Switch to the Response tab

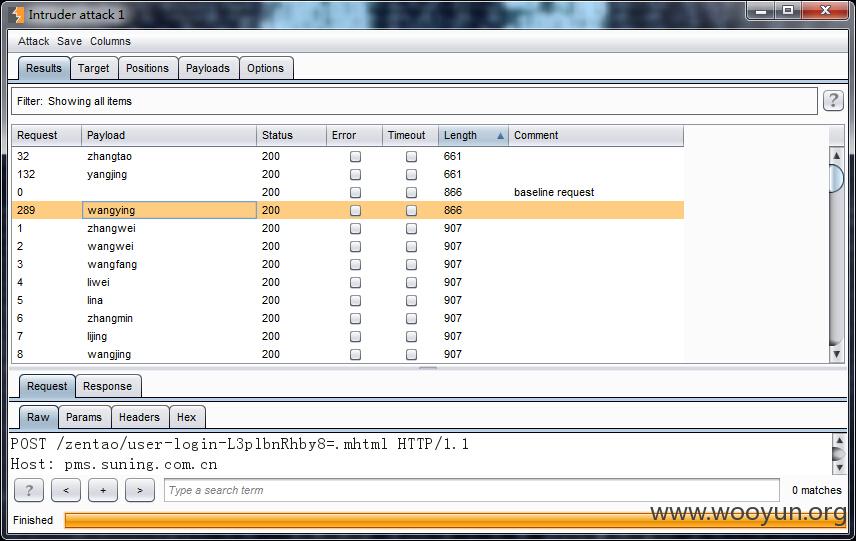point(108,386)
